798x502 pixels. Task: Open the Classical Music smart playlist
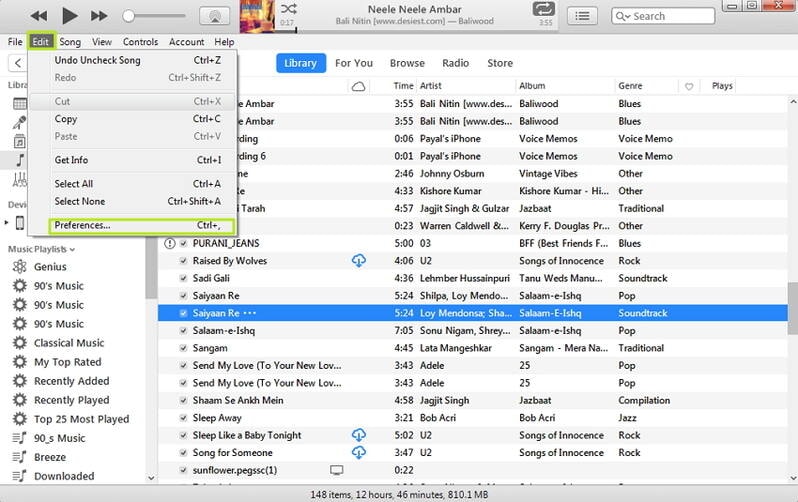pos(69,343)
